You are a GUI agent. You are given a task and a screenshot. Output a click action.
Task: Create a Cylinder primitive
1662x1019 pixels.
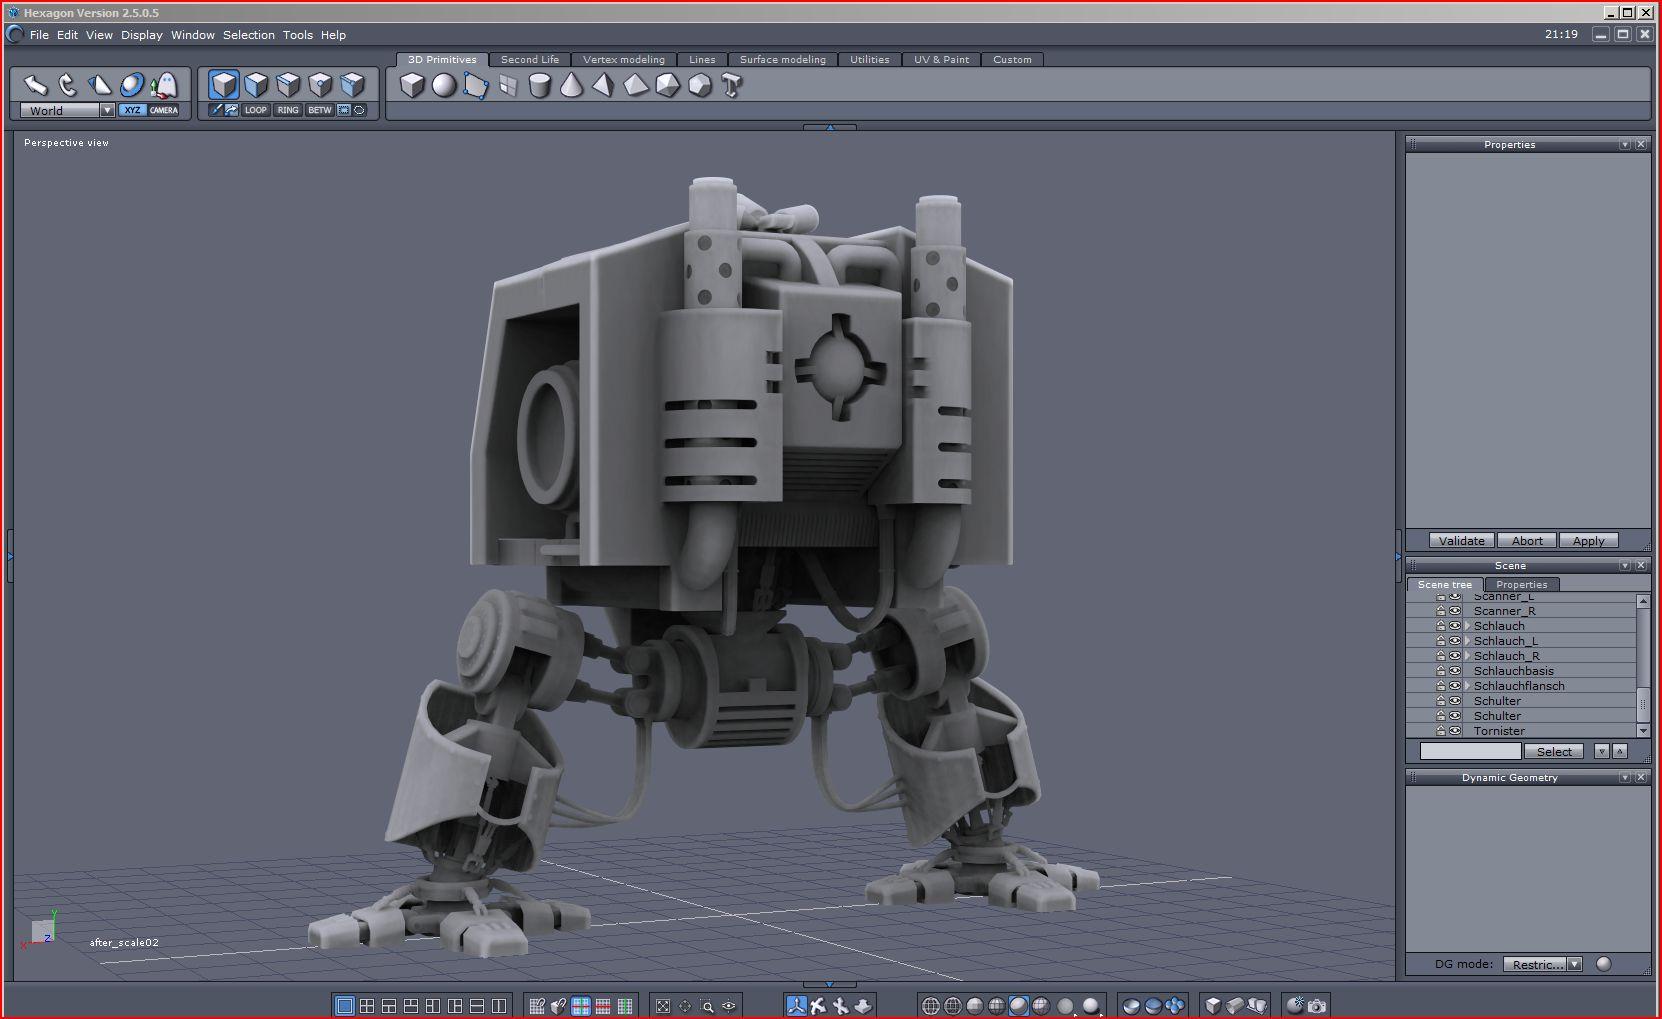pyautogui.click(x=539, y=86)
